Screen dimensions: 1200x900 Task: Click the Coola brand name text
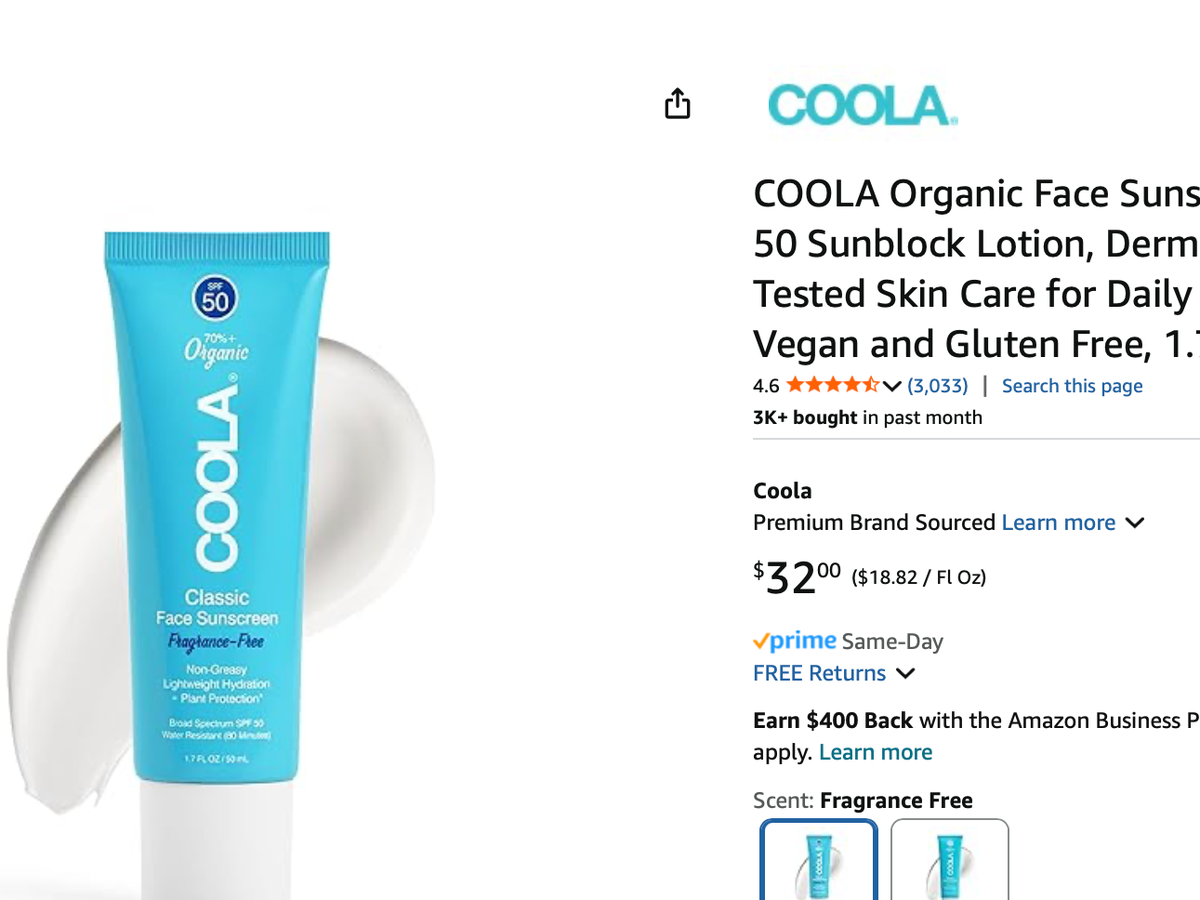coord(782,491)
